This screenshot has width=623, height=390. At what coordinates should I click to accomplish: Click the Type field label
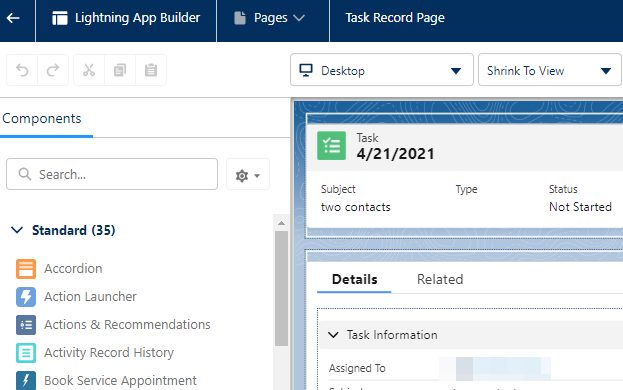coord(466,189)
